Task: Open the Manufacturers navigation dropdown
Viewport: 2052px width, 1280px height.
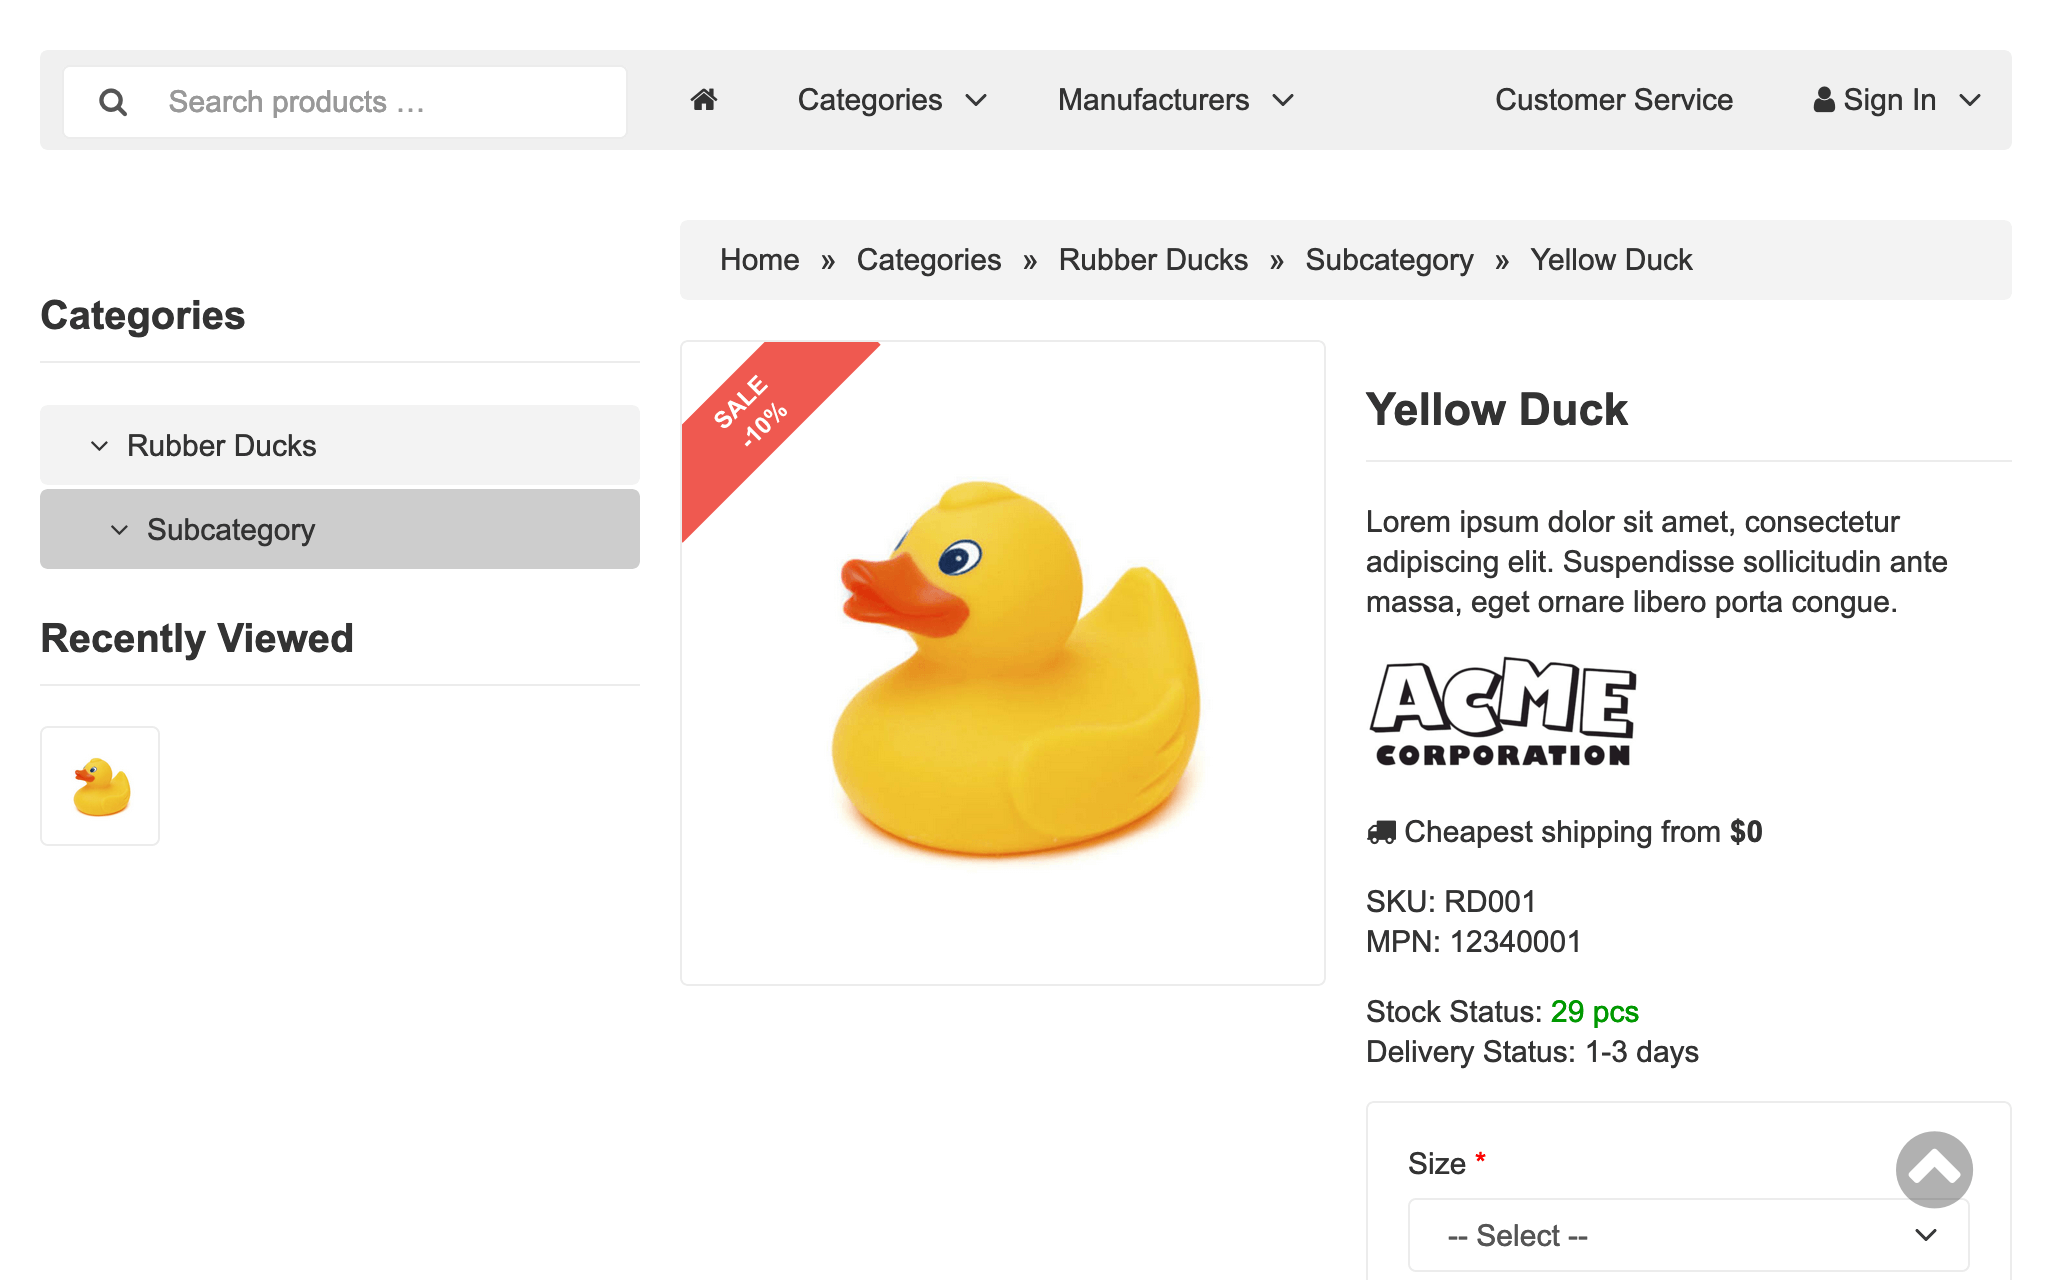Action: [x=1175, y=100]
